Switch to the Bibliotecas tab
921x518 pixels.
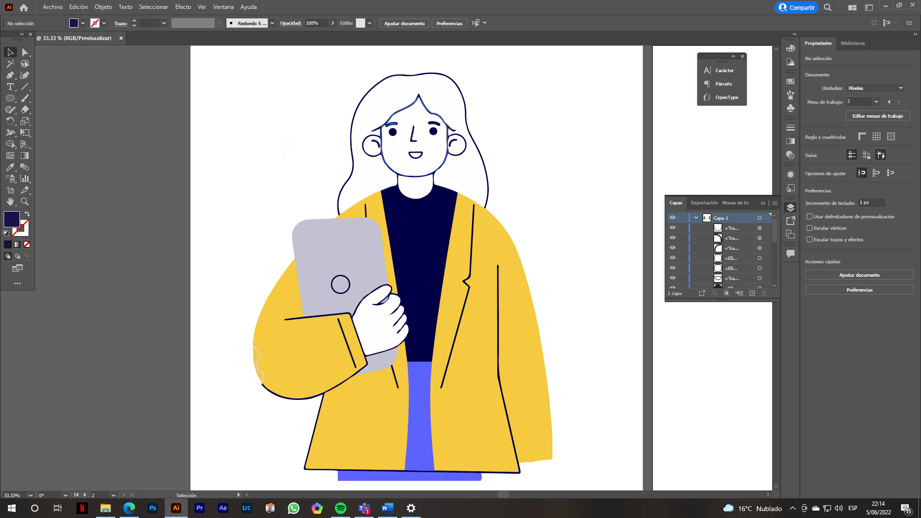(x=852, y=43)
